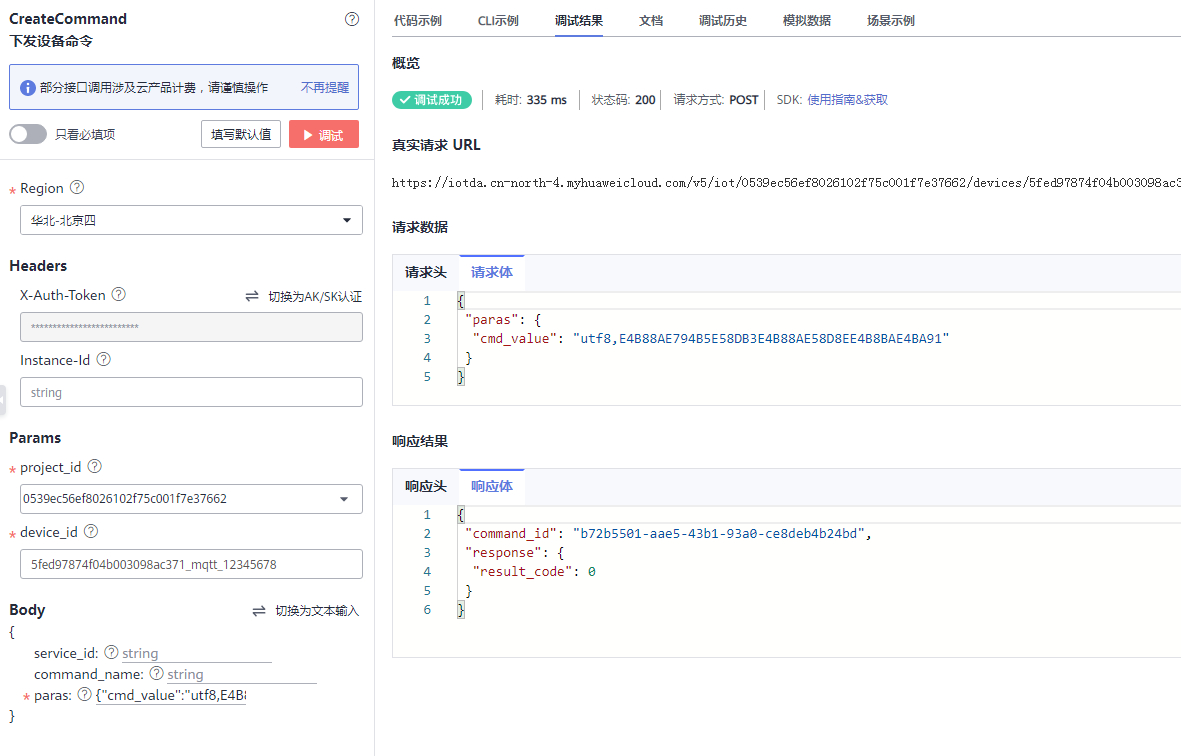
Task: Toggle the 只看必填项 switch
Action: (28, 134)
